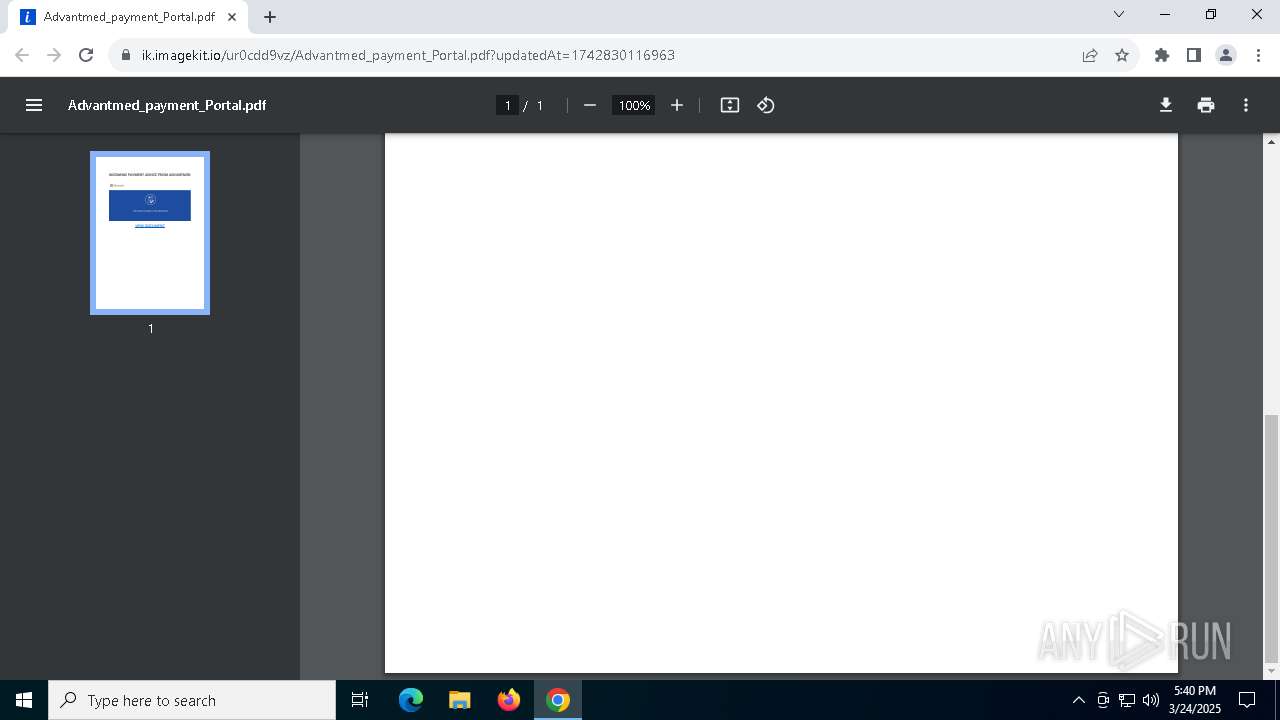Zoom out with the minus button

[590, 105]
